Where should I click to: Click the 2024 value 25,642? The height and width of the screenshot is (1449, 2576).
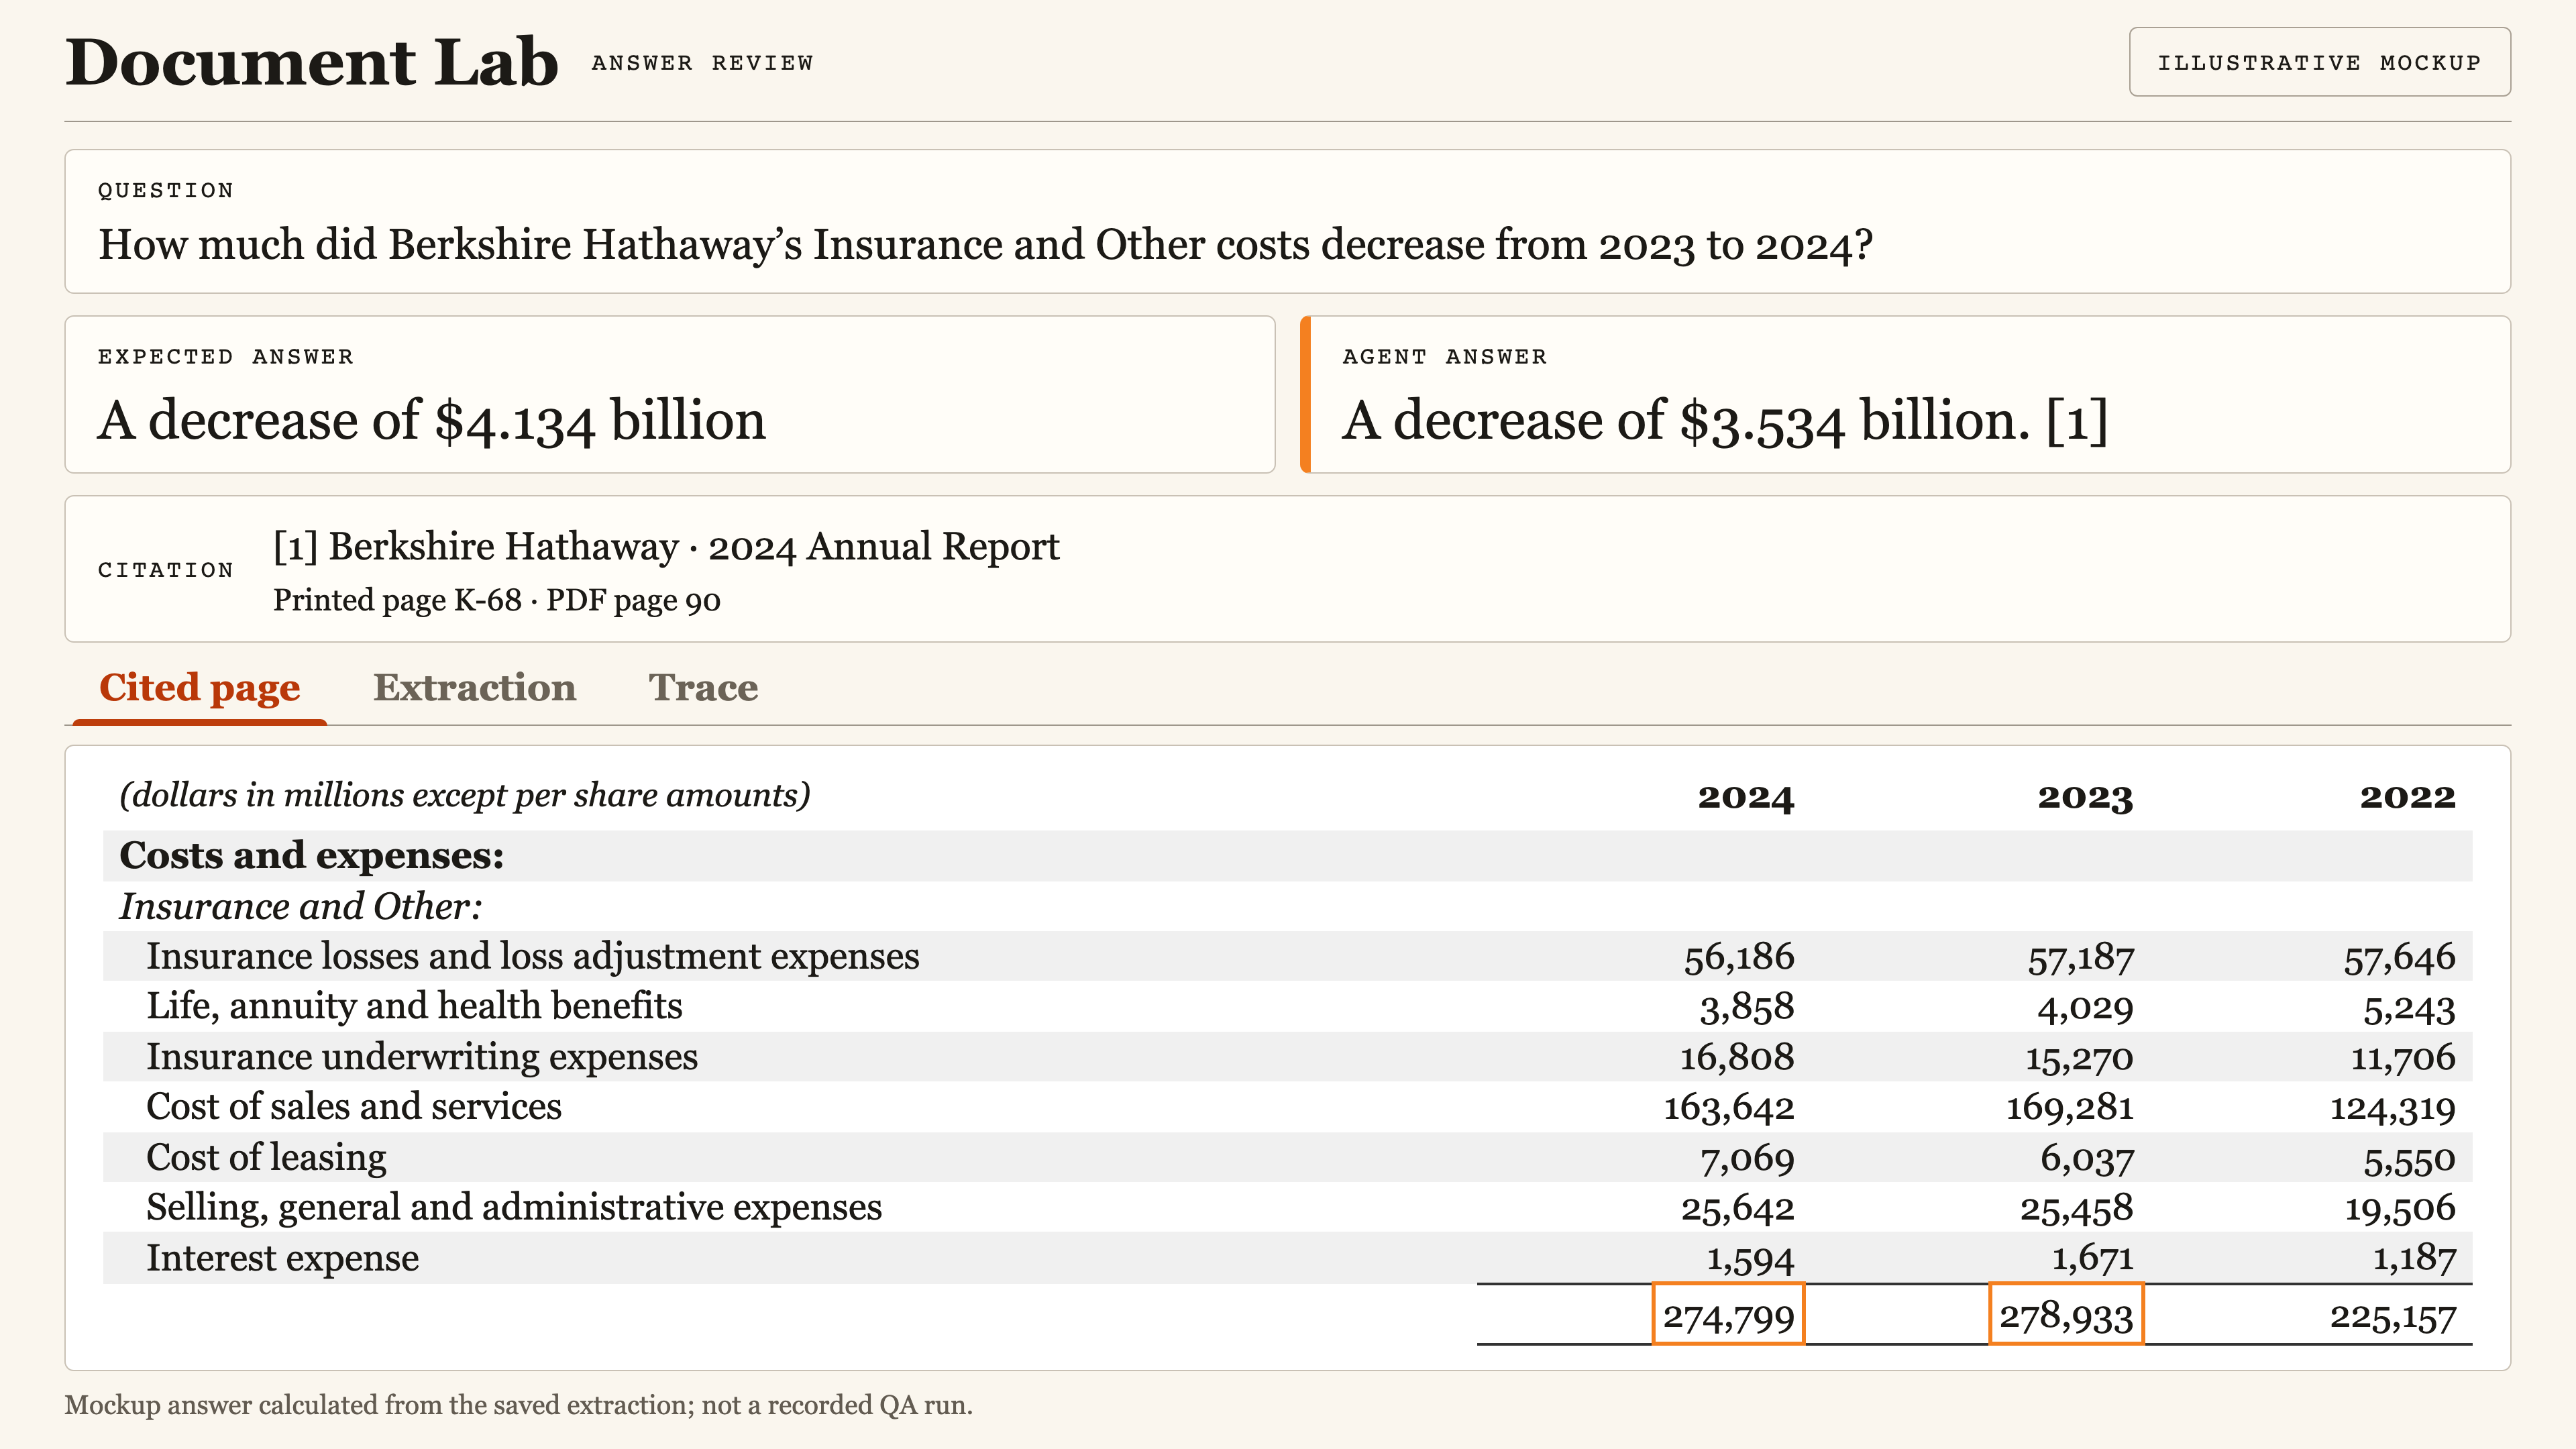tap(1738, 1209)
